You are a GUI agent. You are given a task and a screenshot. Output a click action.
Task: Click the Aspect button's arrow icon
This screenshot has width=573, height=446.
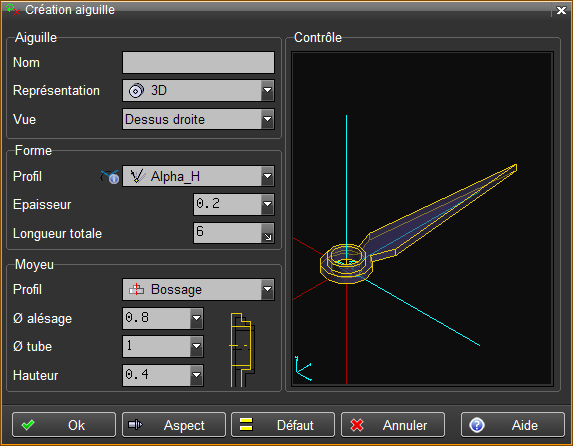135,424
